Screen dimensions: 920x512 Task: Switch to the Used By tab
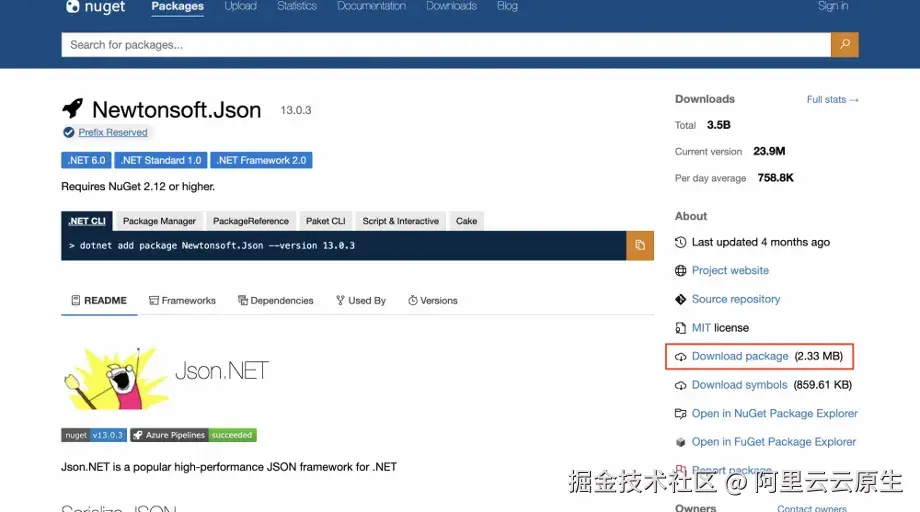361,301
